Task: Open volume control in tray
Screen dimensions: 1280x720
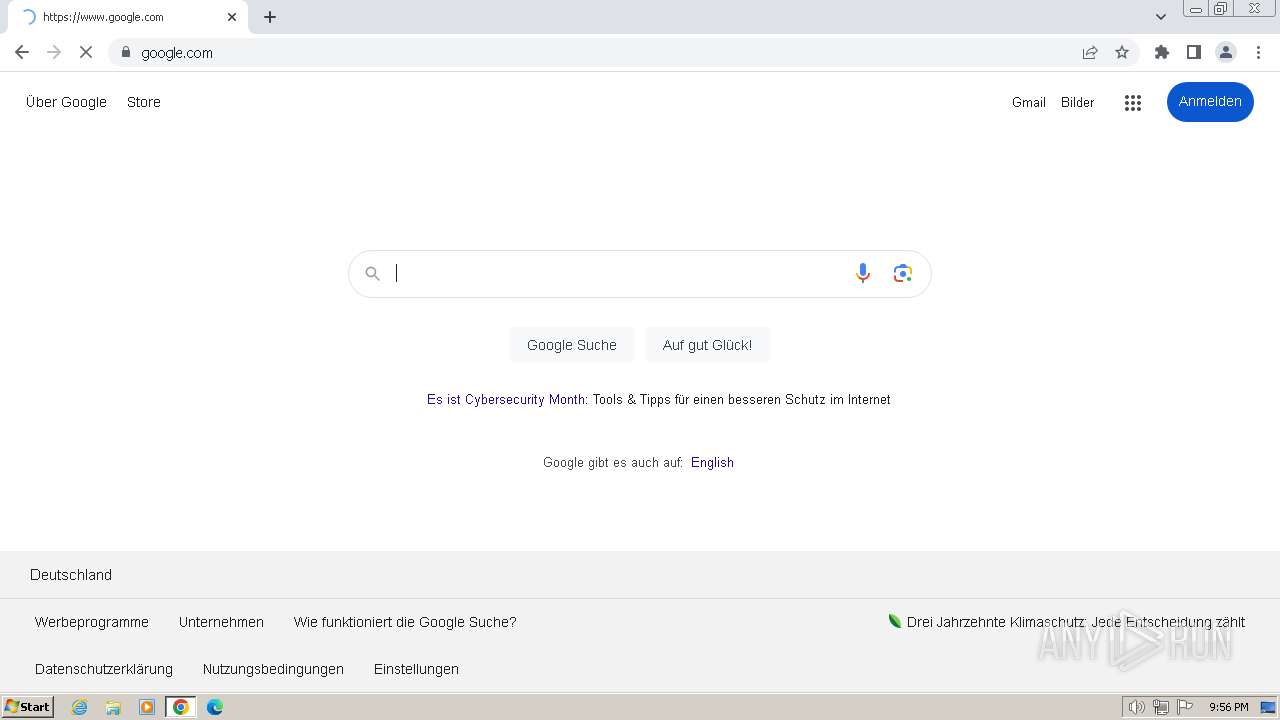Action: (x=1136, y=707)
